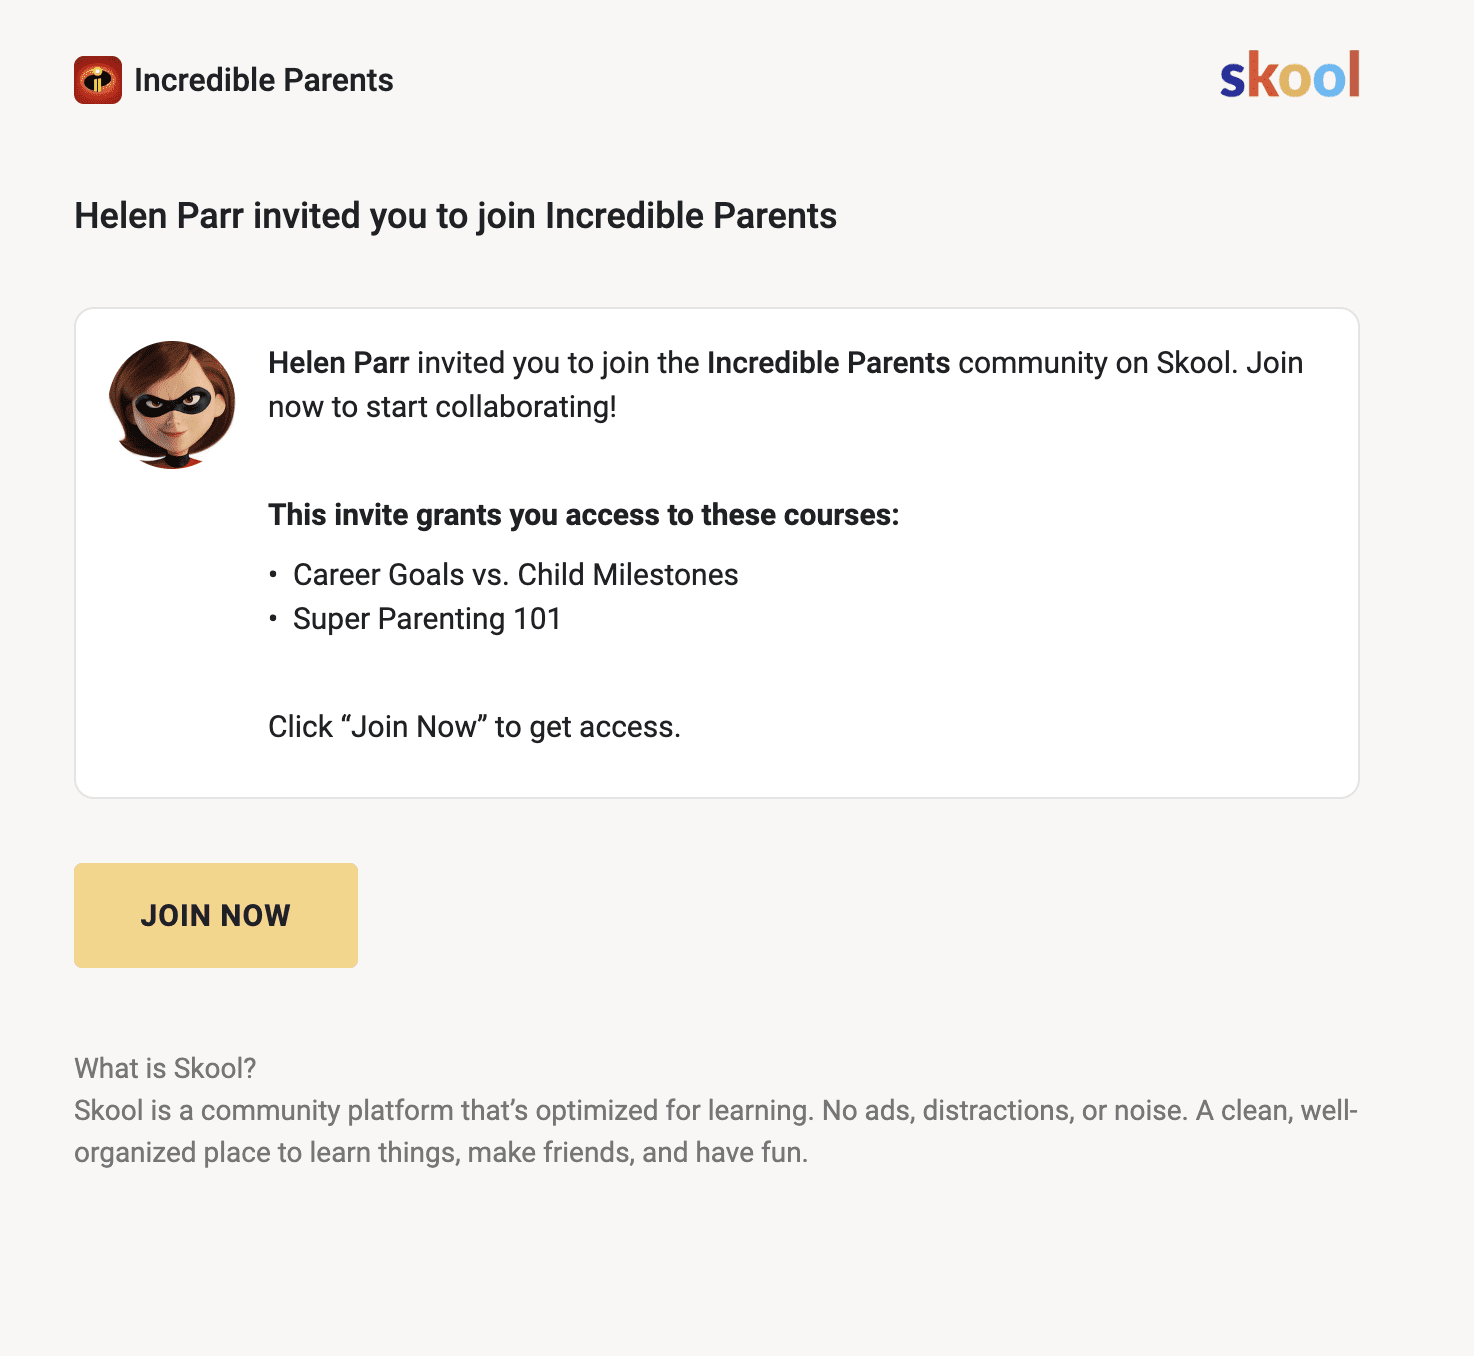Image resolution: width=1474 pixels, height=1356 pixels.
Task: Click the 'What is Skool?' text
Action: coord(165,1068)
